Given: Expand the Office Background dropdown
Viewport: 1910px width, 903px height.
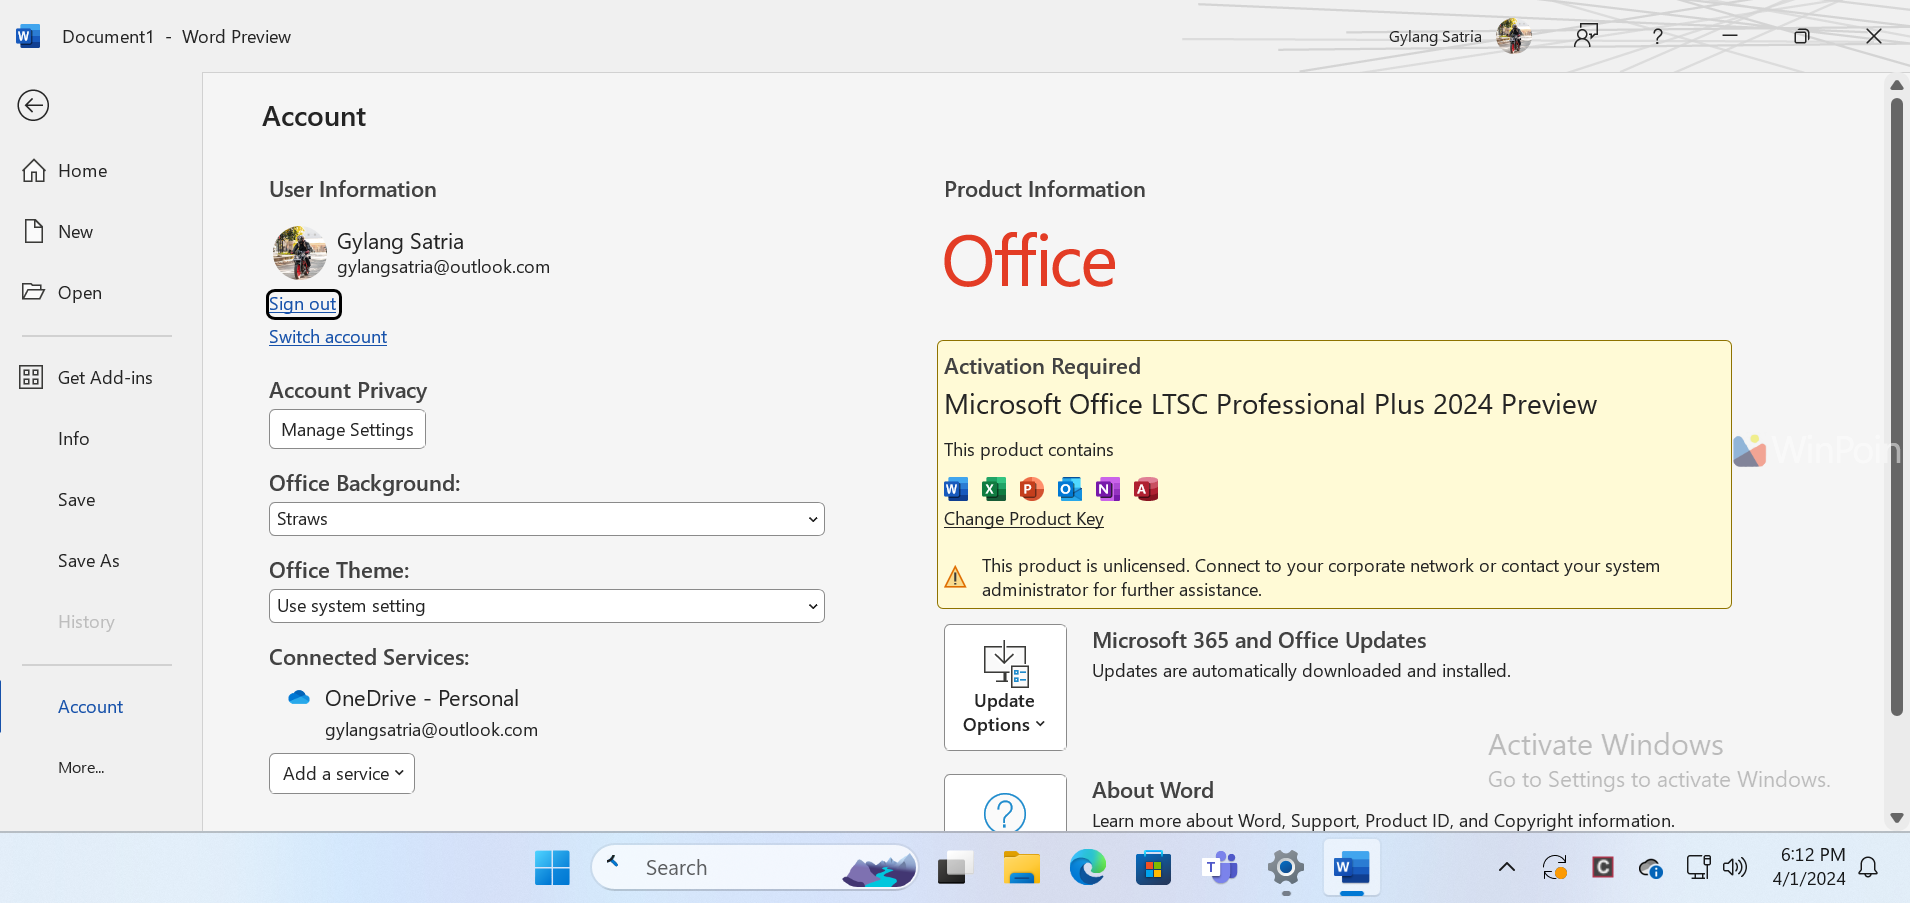Looking at the screenshot, I should [x=546, y=519].
